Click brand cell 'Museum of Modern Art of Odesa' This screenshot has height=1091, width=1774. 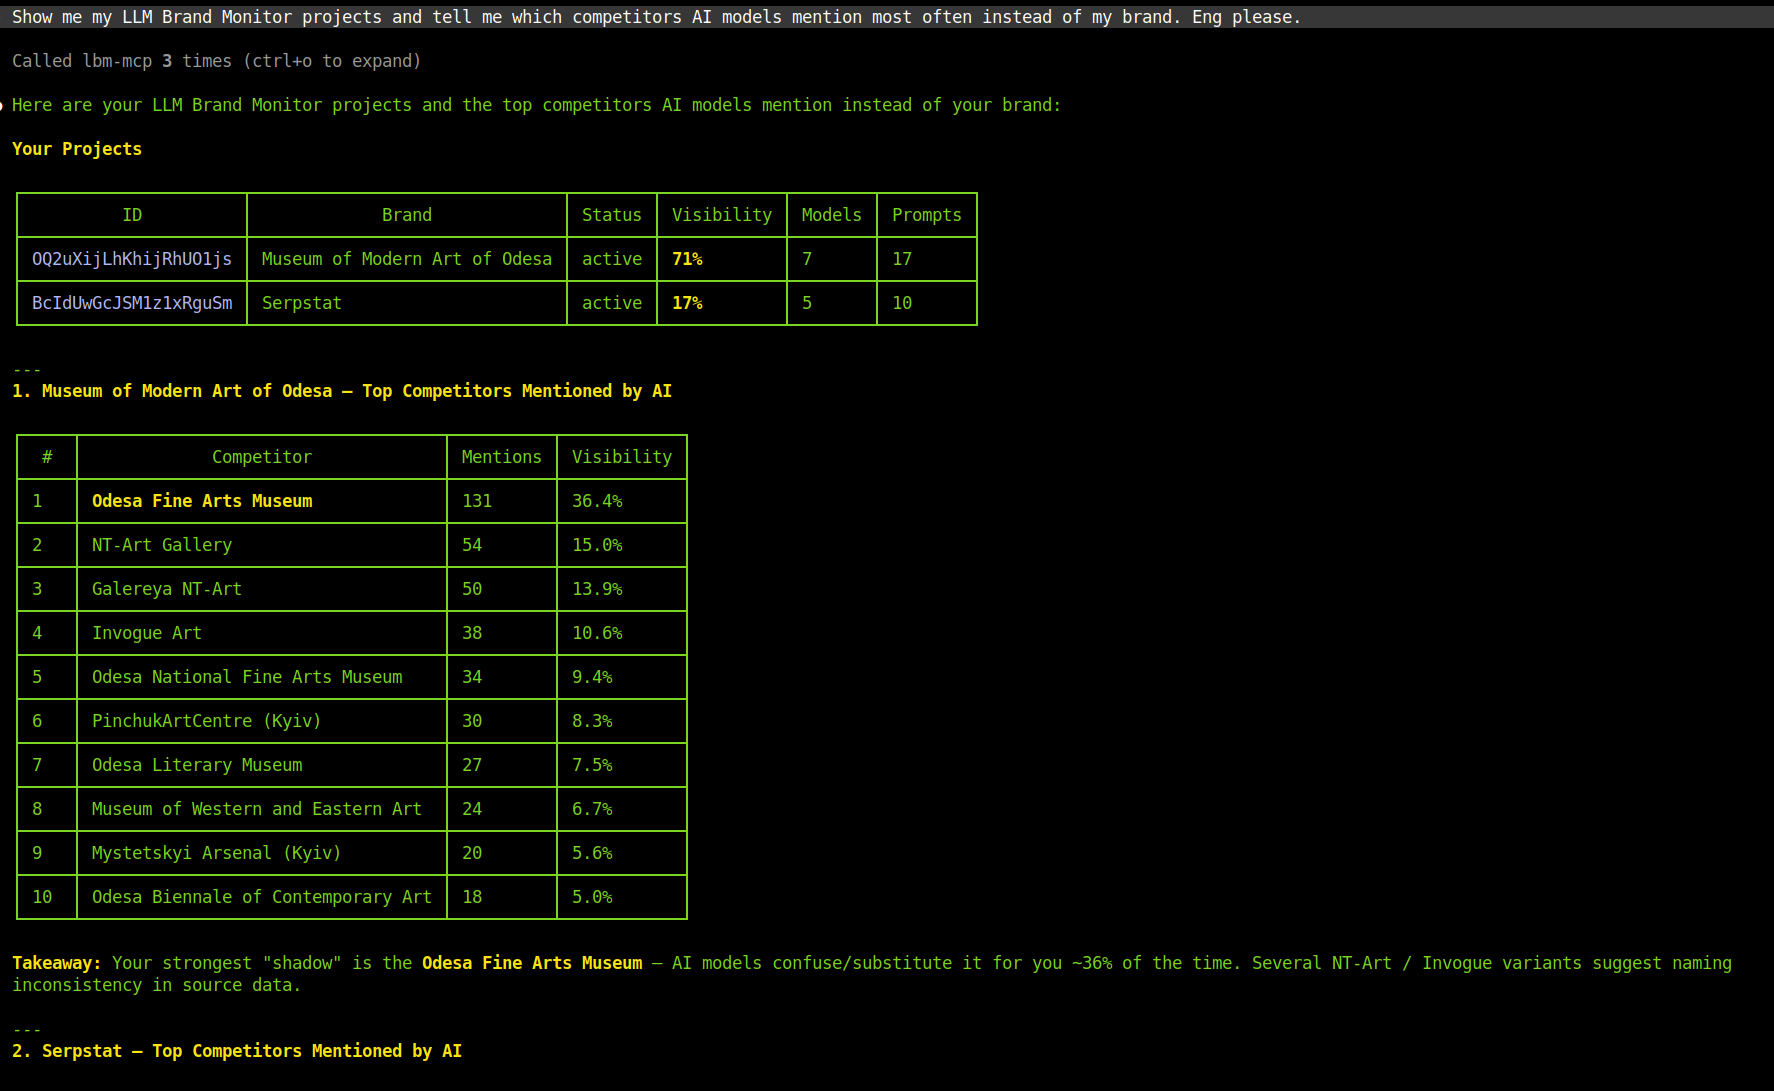click(x=407, y=259)
